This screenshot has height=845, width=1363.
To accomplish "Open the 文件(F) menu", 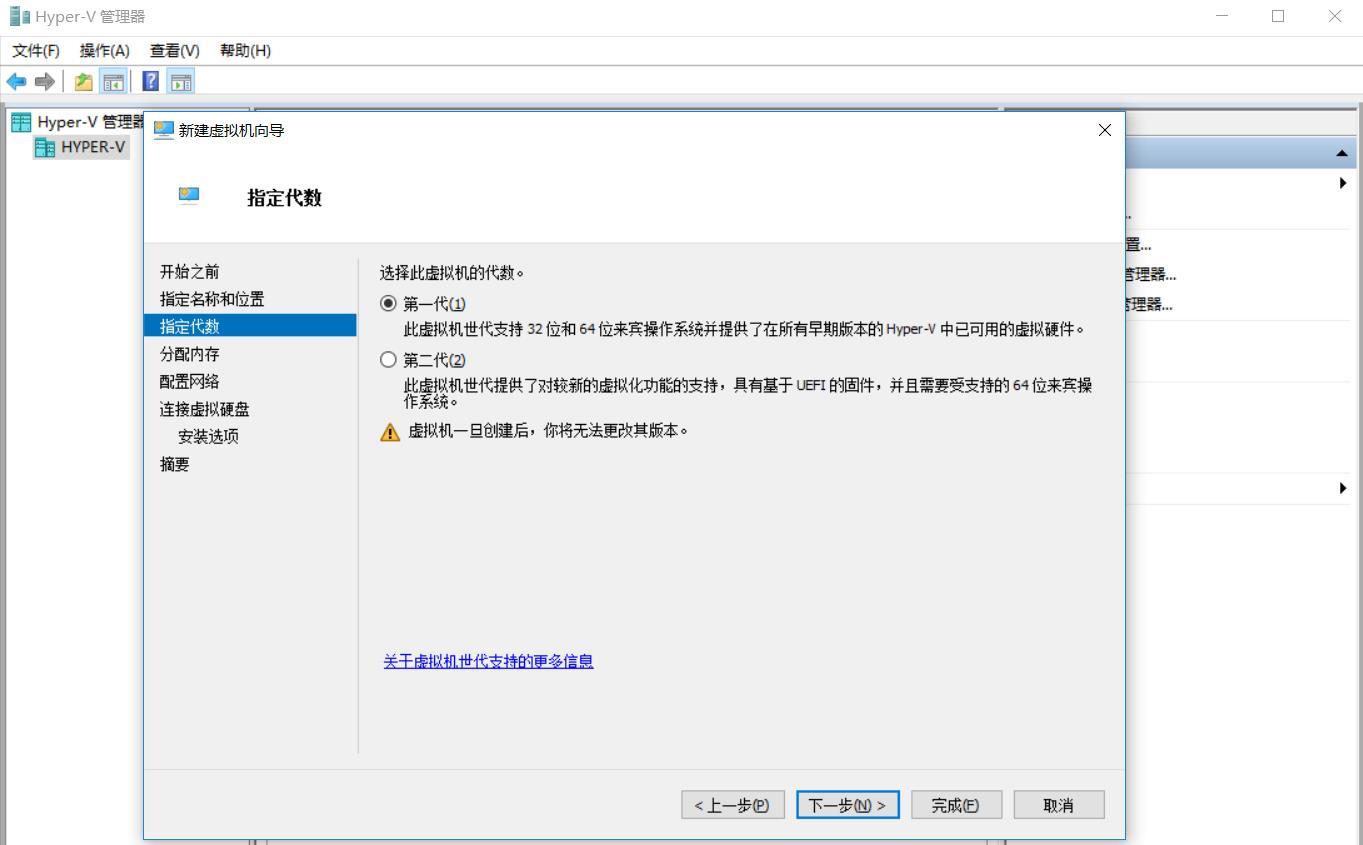I will click(36, 50).
